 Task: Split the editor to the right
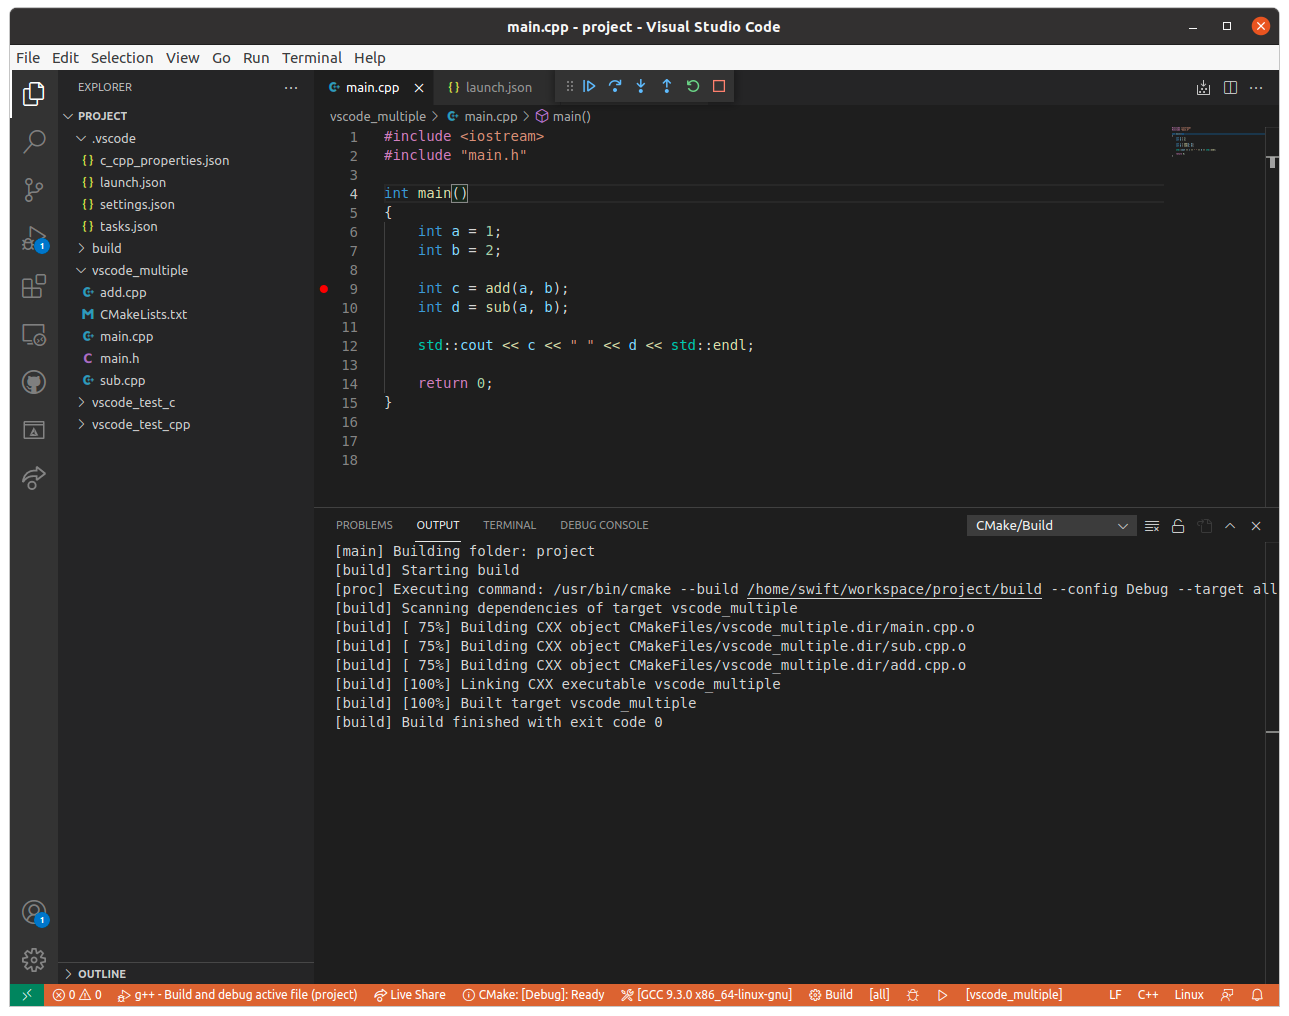point(1230,87)
